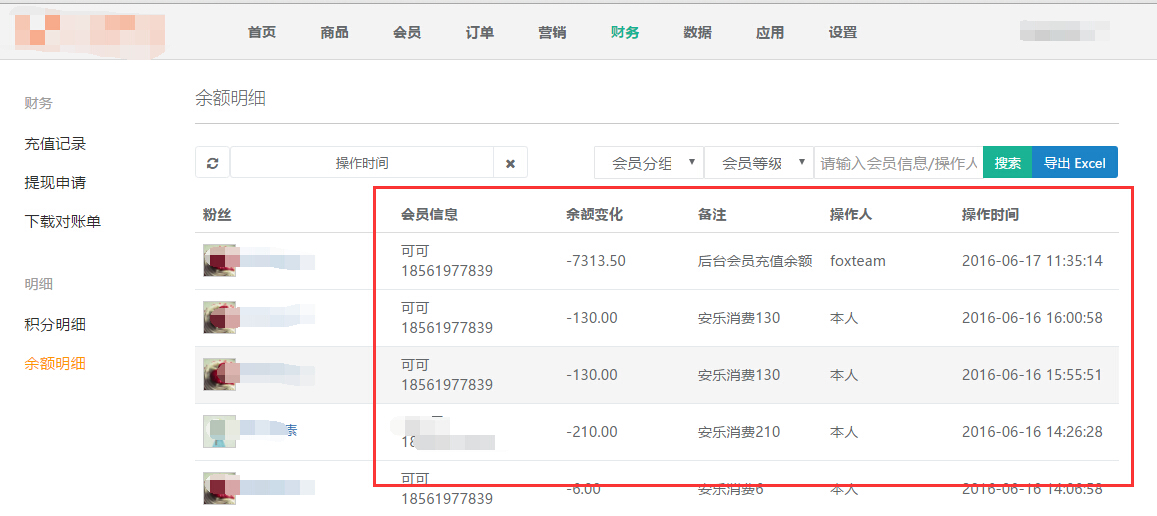The image size is (1157, 516).
Task: Click the -210.00 balance change value
Action: [x=592, y=431]
